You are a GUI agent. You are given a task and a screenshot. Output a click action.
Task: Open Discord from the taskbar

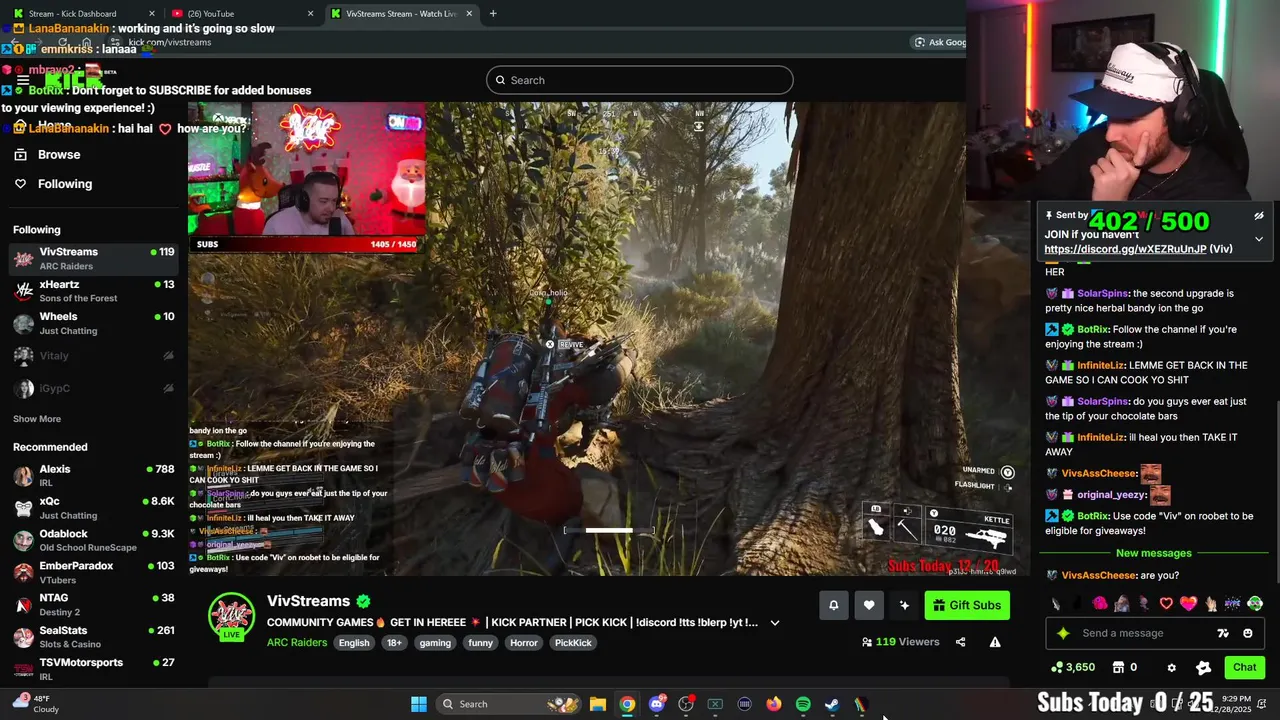(x=656, y=704)
